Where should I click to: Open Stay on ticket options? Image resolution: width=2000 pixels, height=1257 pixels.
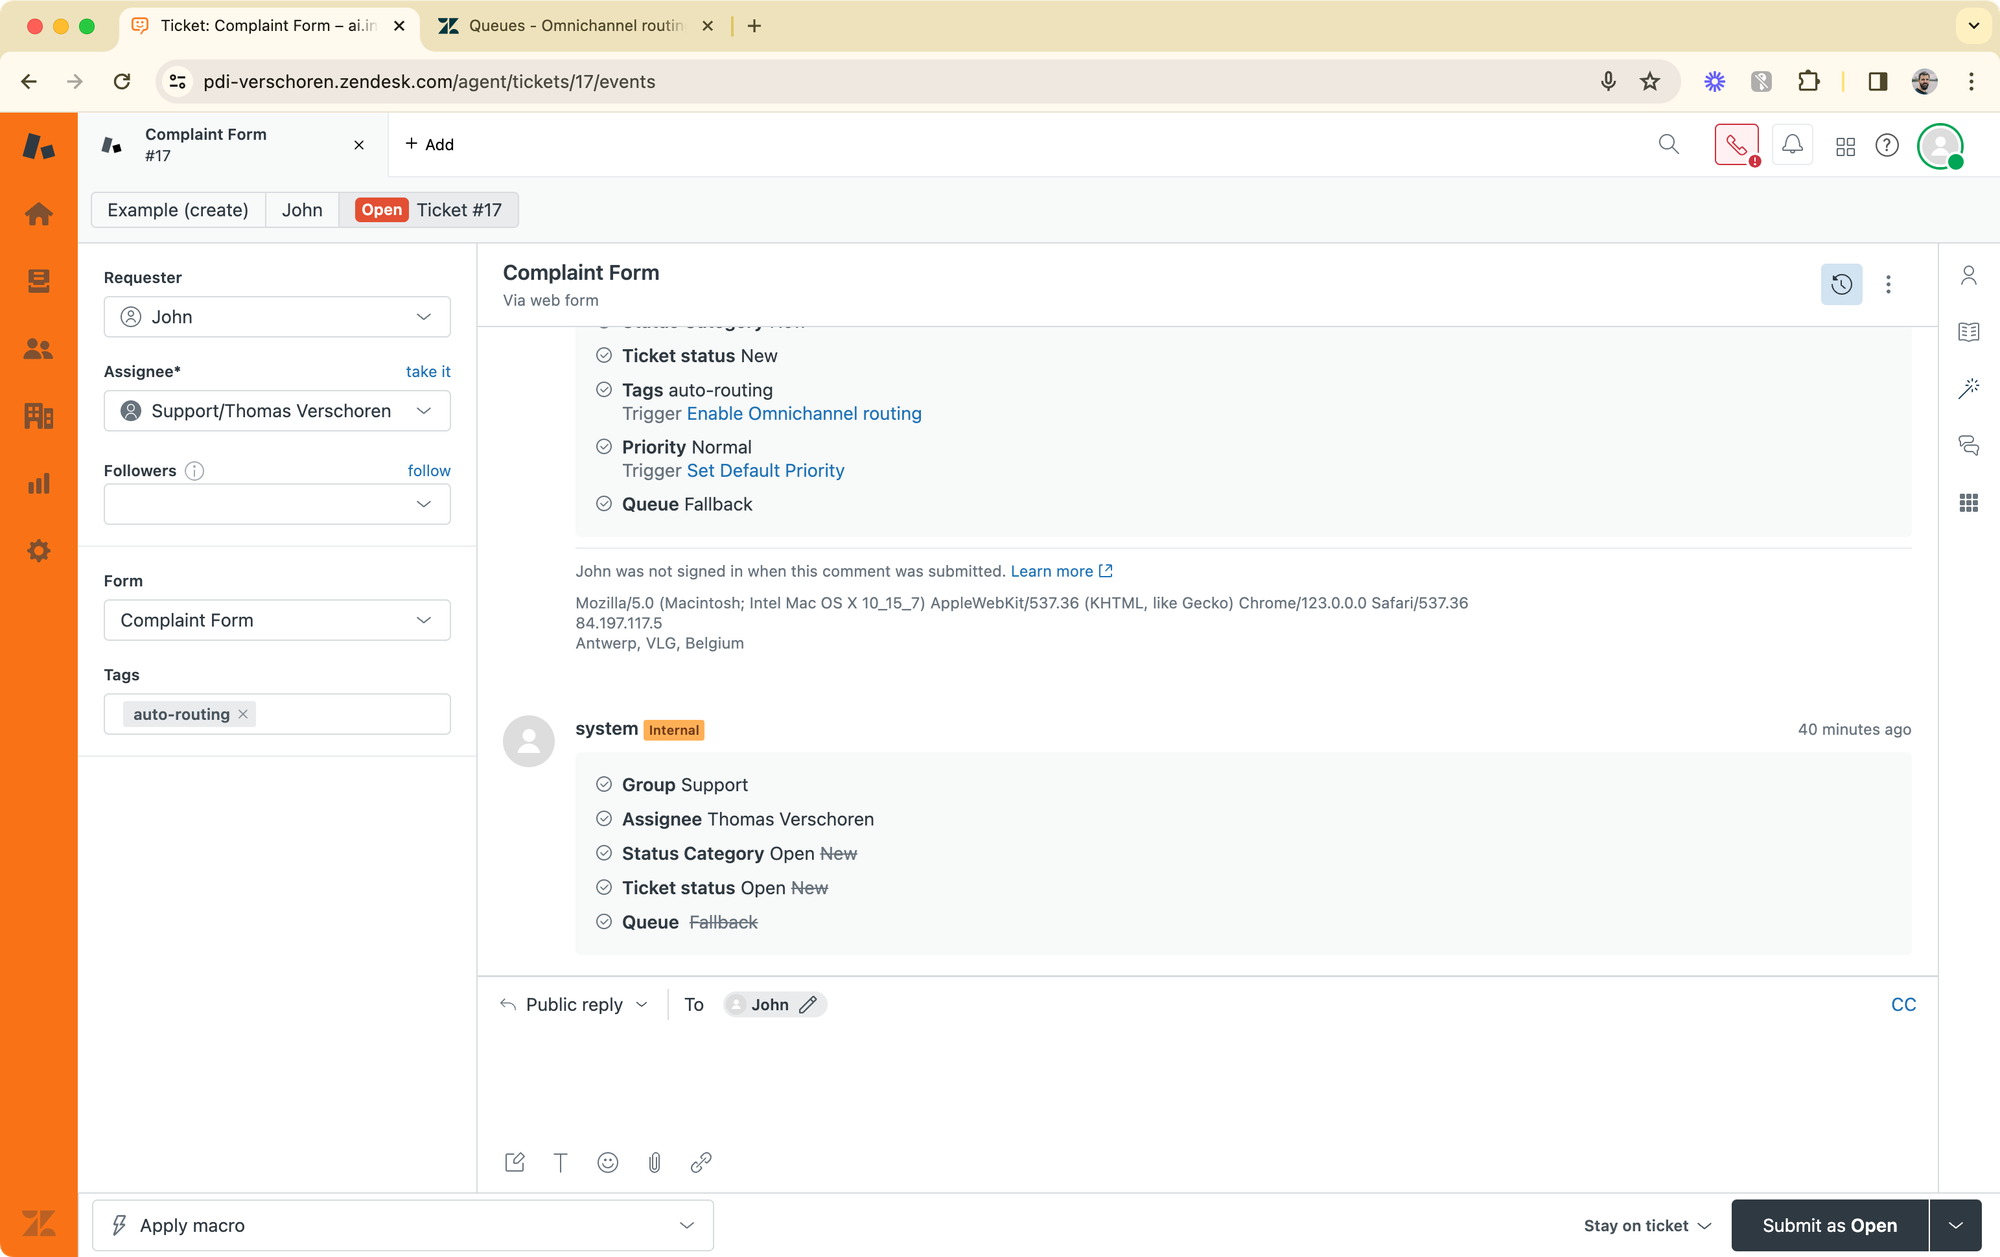click(x=1647, y=1225)
